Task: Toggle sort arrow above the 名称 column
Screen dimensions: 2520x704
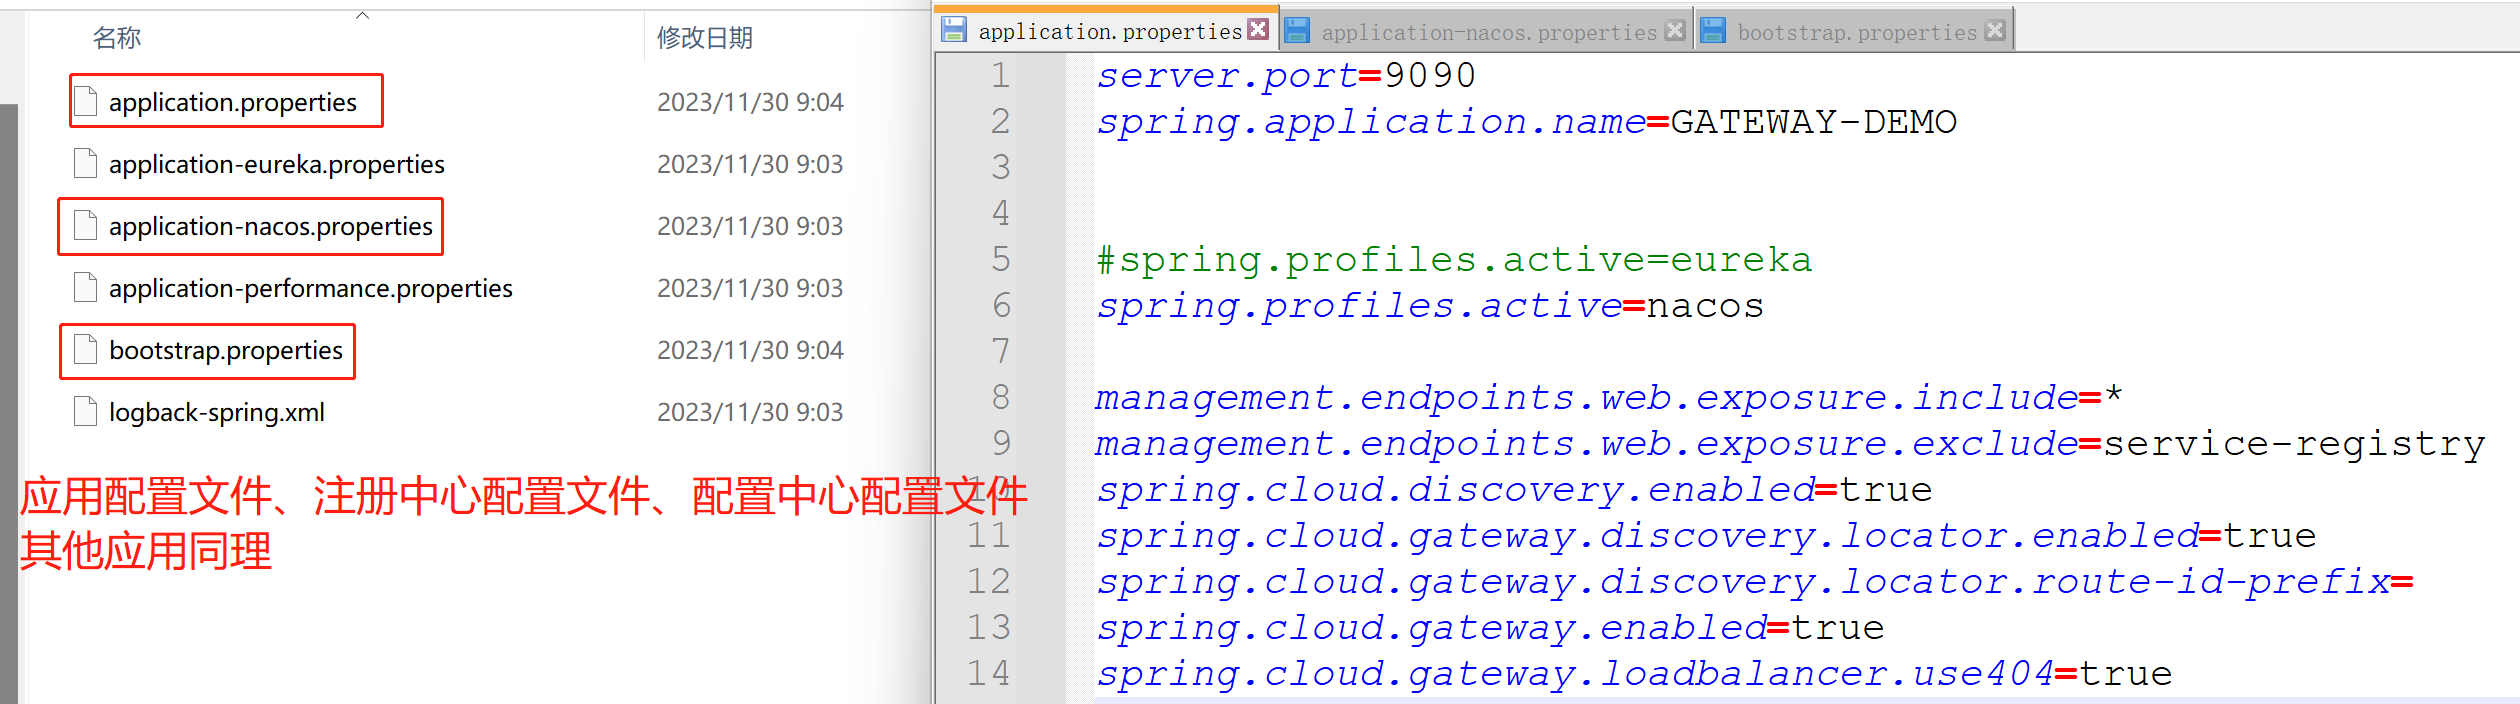Action: (363, 15)
